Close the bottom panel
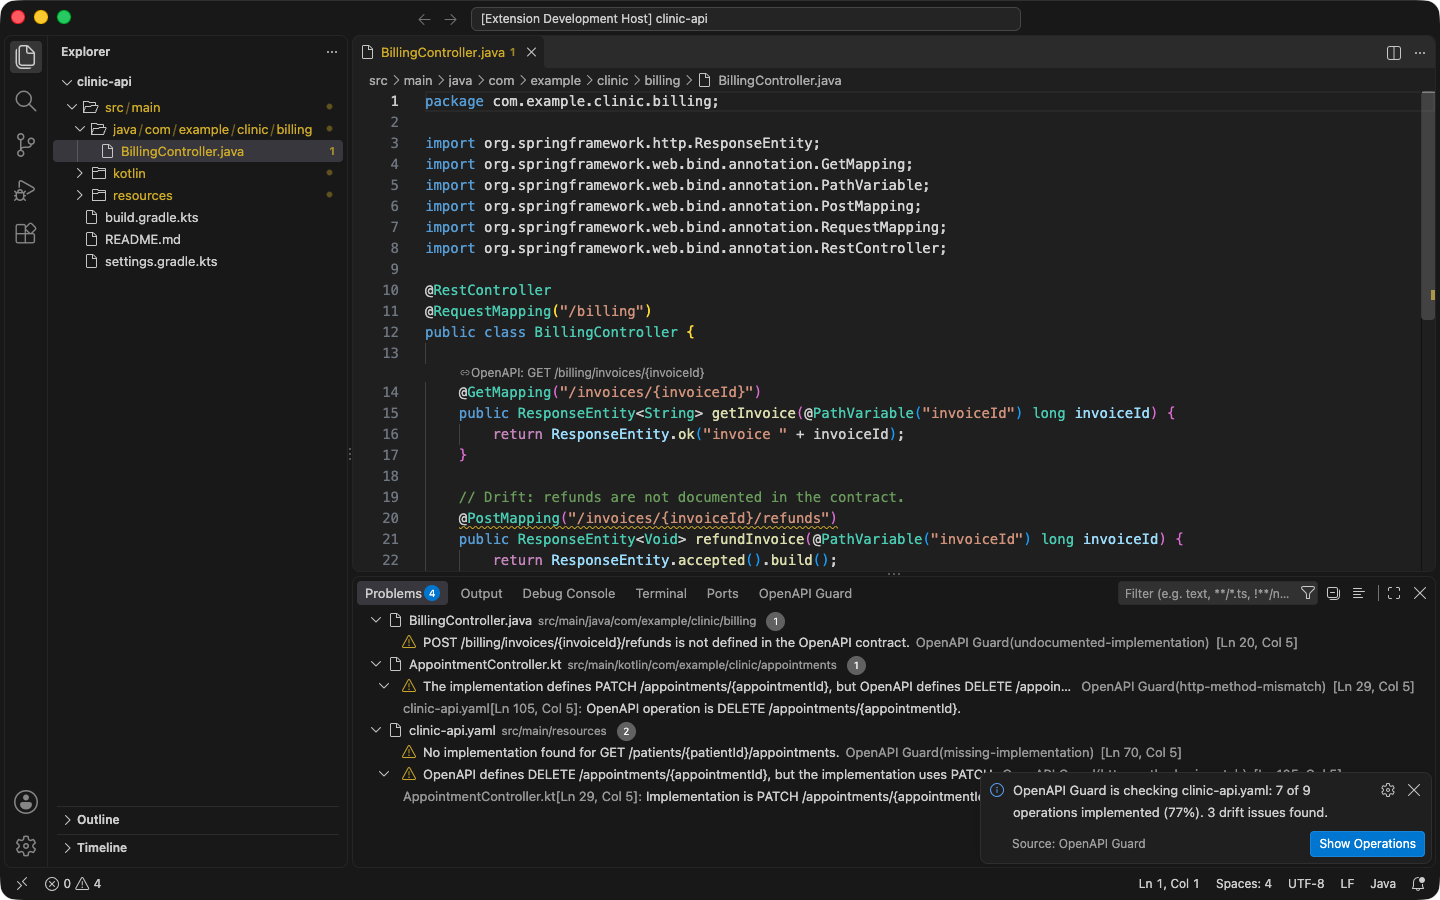The image size is (1440, 900). click(x=1420, y=593)
